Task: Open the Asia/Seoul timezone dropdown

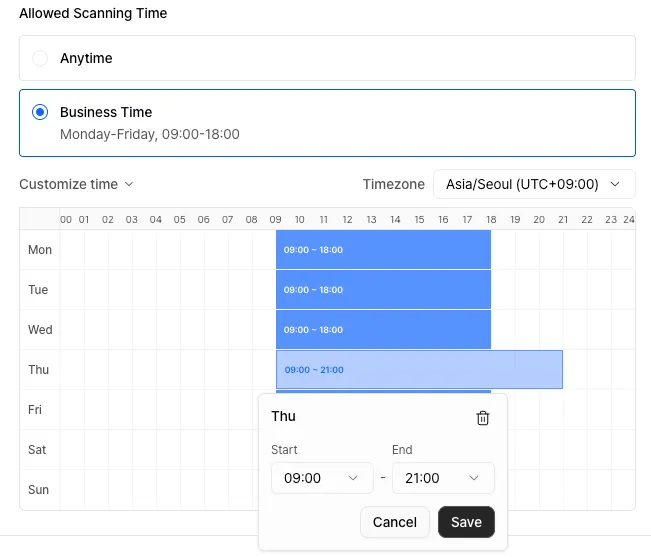Action: tap(533, 184)
